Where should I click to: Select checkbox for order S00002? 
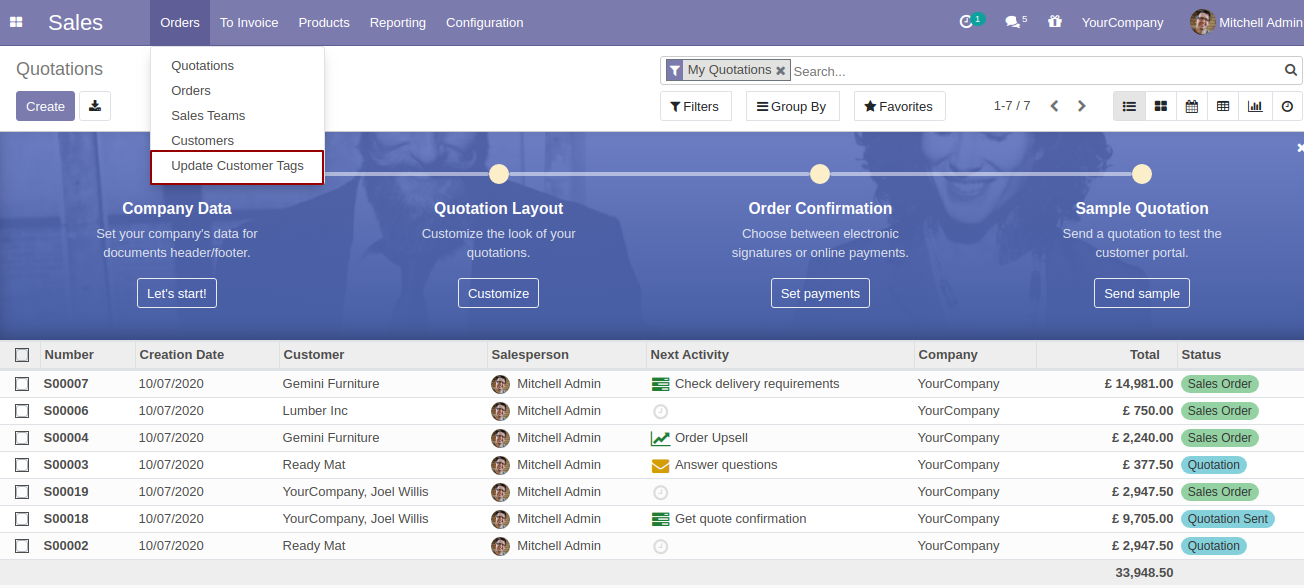(22, 546)
